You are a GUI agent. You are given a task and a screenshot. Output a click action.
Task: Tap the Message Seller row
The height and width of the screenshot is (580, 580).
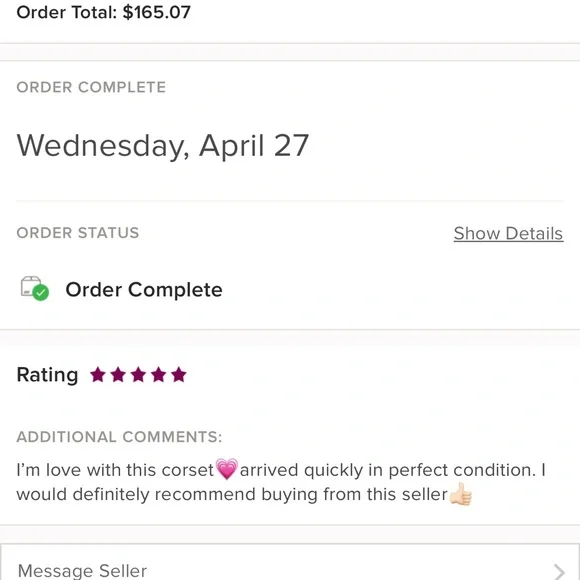point(290,562)
